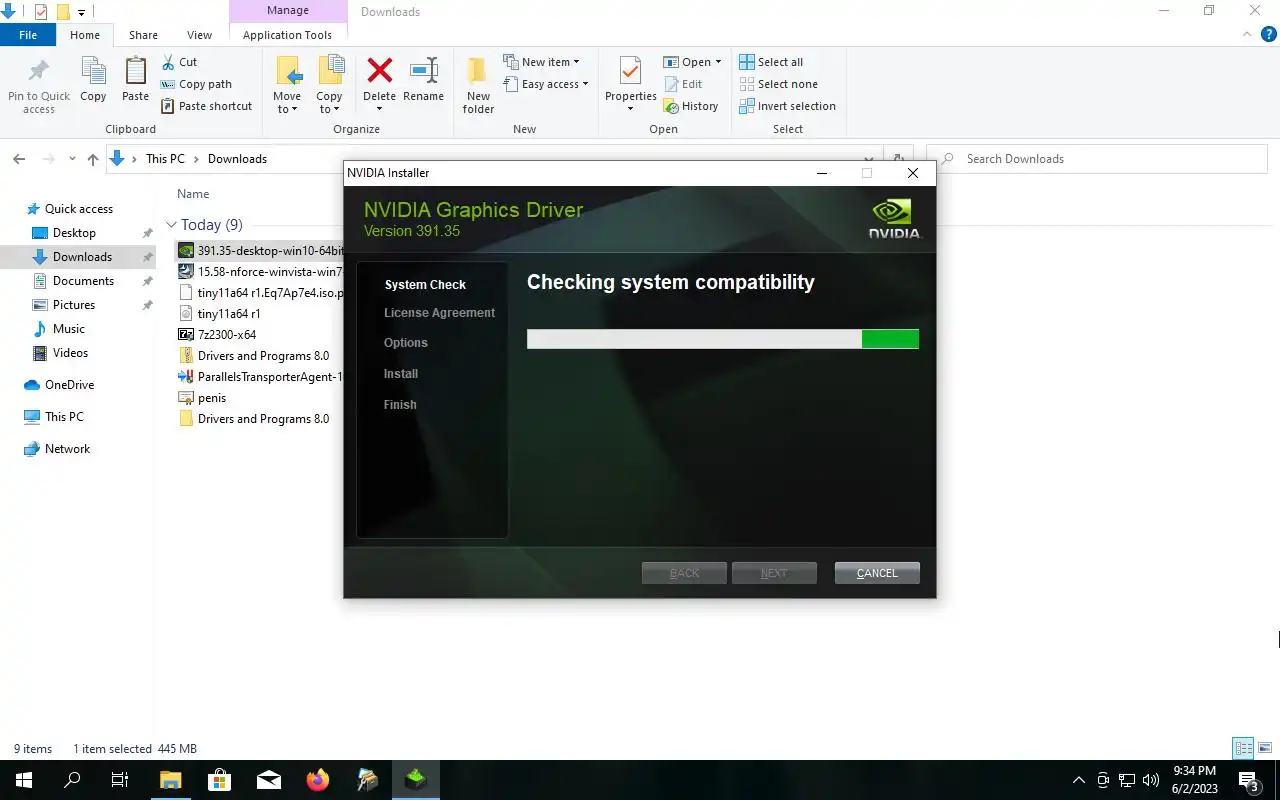Create a New folder
Viewport: 1280px width, 800px height.
point(478,85)
